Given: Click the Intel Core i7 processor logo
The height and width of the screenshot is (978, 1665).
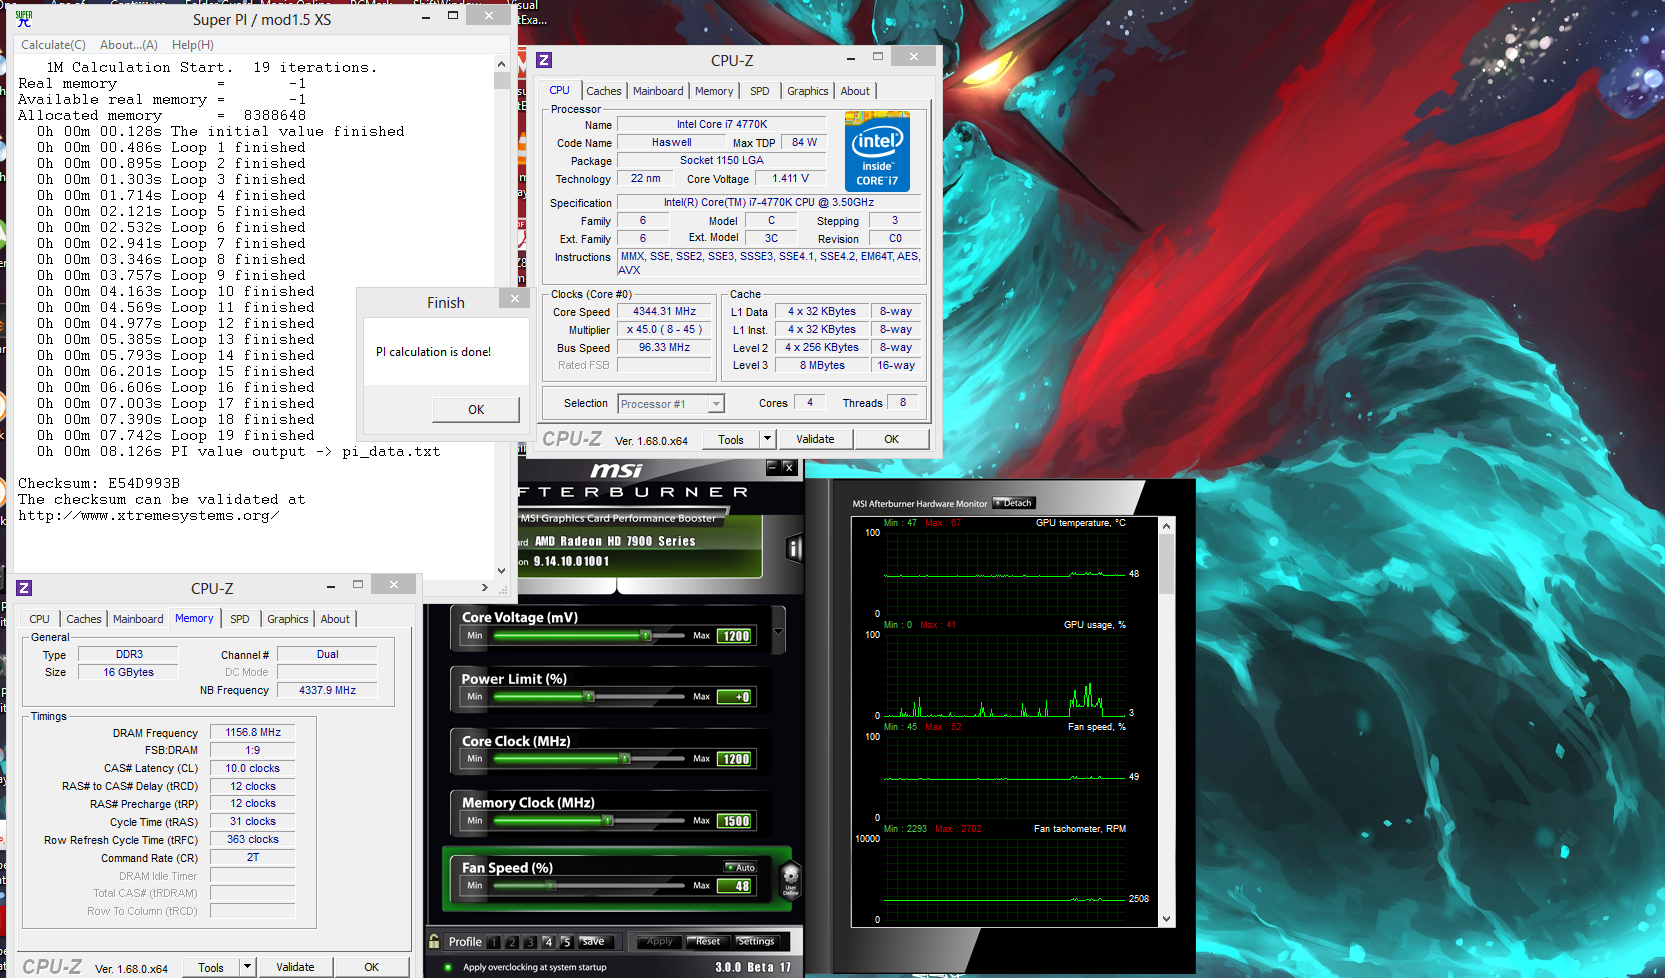Looking at the screenshot, I should pos(877,151).
